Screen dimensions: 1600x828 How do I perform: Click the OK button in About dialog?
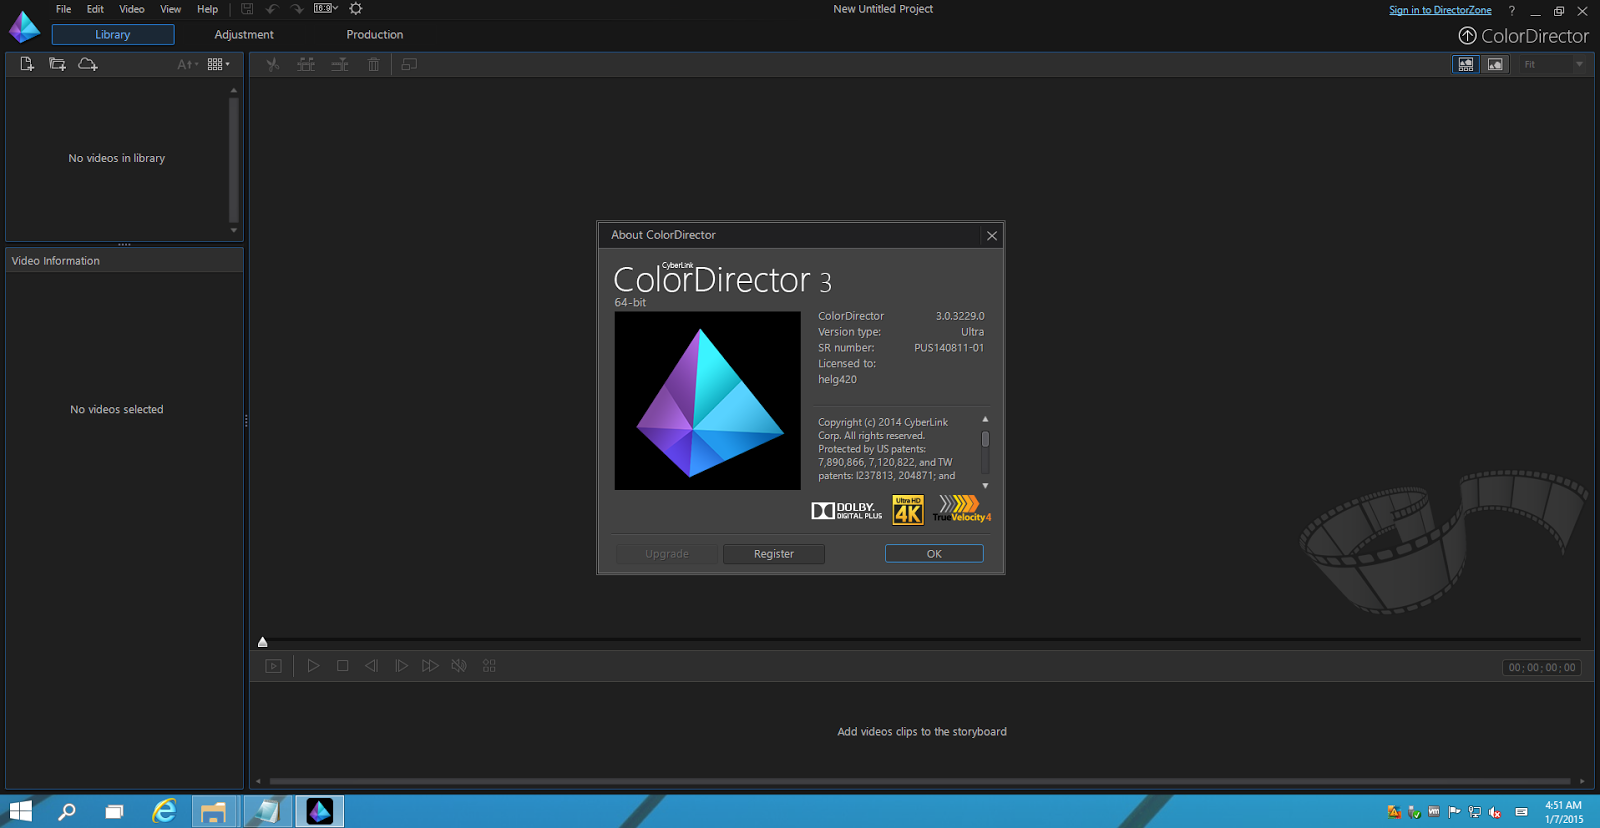pyautogui.click(x=934, y=554)
